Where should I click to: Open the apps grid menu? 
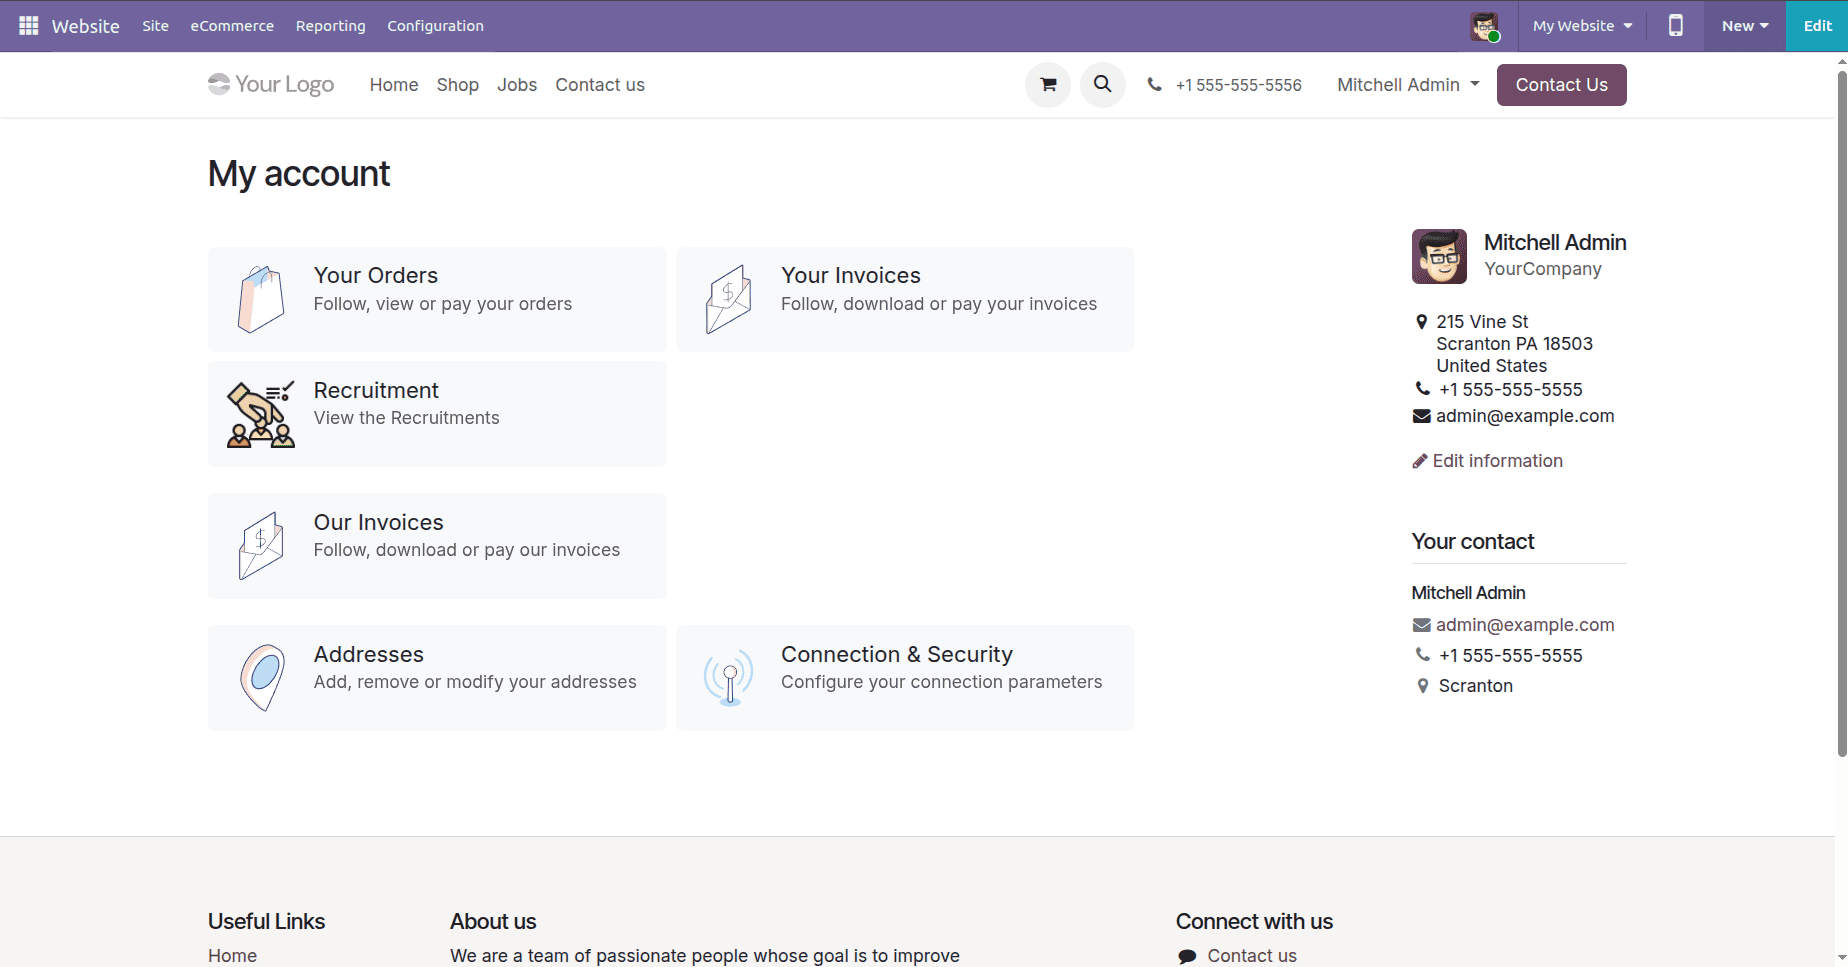28,25
